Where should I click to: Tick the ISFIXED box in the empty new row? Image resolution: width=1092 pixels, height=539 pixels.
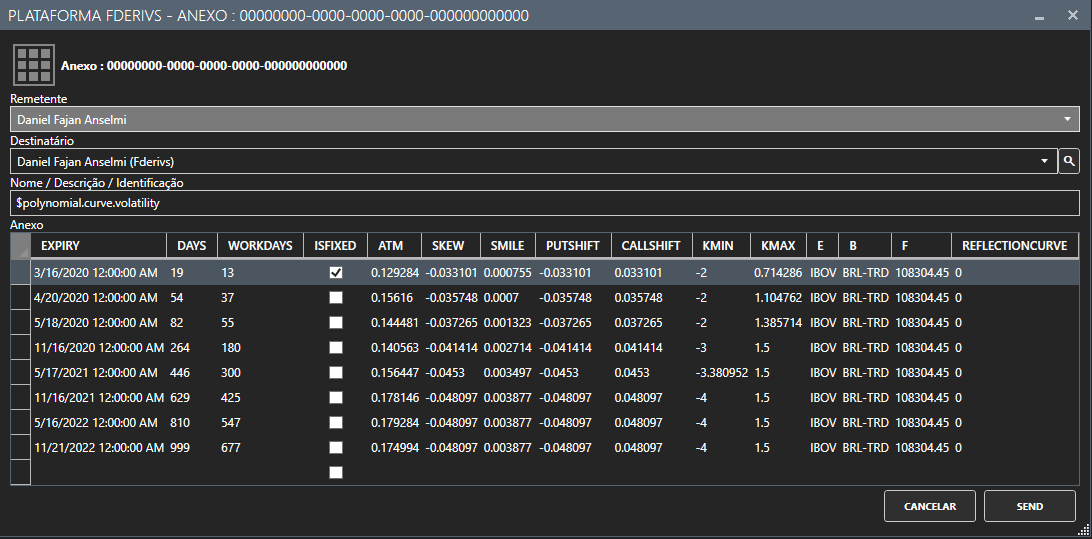(336, 472)
